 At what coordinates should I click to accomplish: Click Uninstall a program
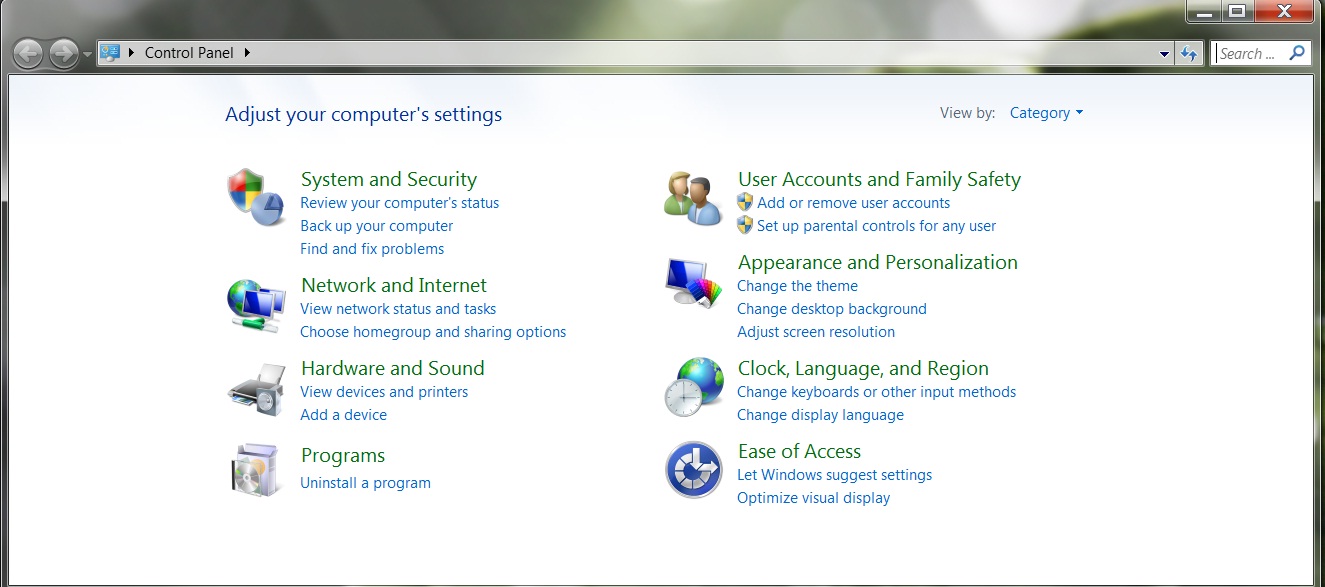365,482
